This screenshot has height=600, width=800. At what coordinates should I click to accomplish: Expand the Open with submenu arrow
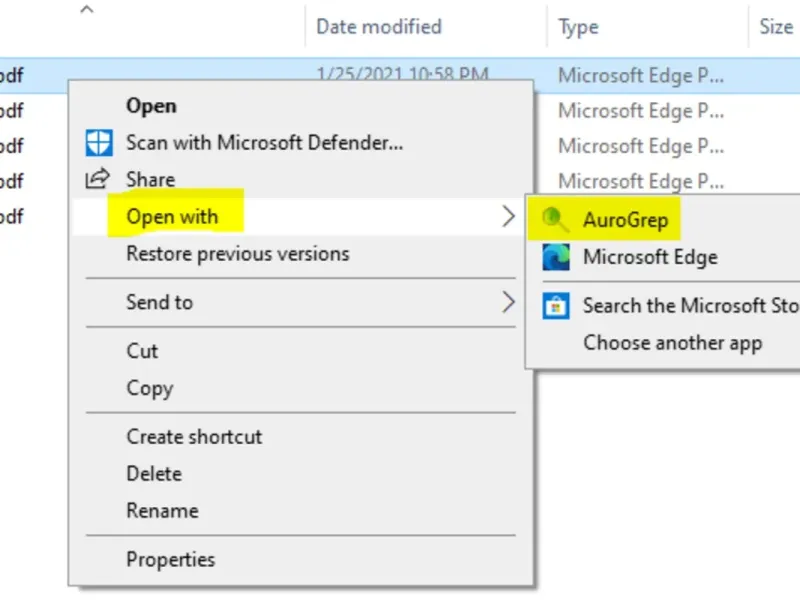(x=508, y=216)
